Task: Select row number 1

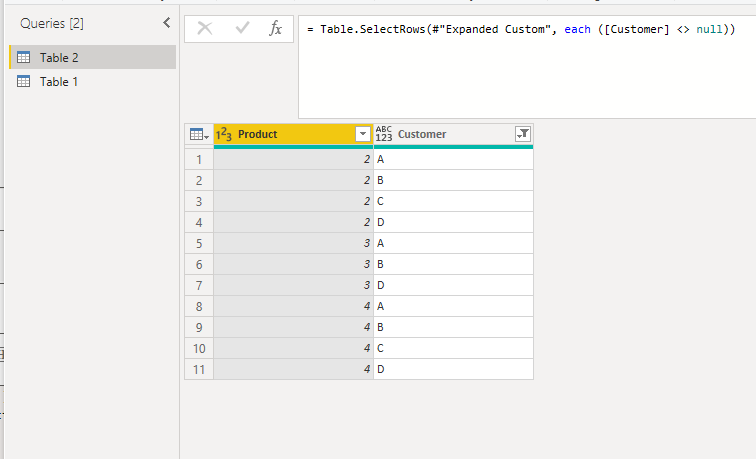Action: (199, 159)
